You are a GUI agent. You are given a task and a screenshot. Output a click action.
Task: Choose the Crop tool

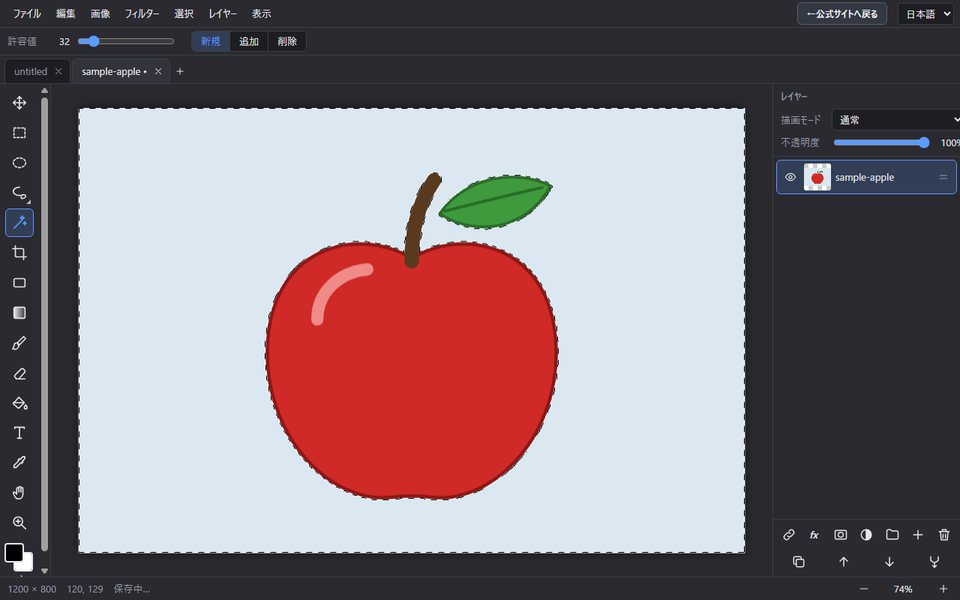point(20,253)
